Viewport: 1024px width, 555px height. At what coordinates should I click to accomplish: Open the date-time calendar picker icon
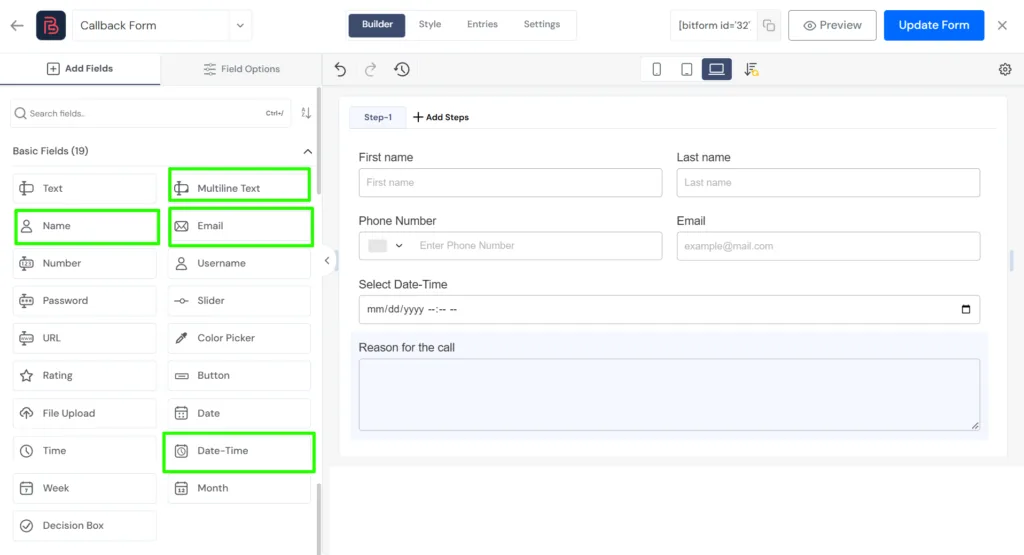tap(966, 309)
